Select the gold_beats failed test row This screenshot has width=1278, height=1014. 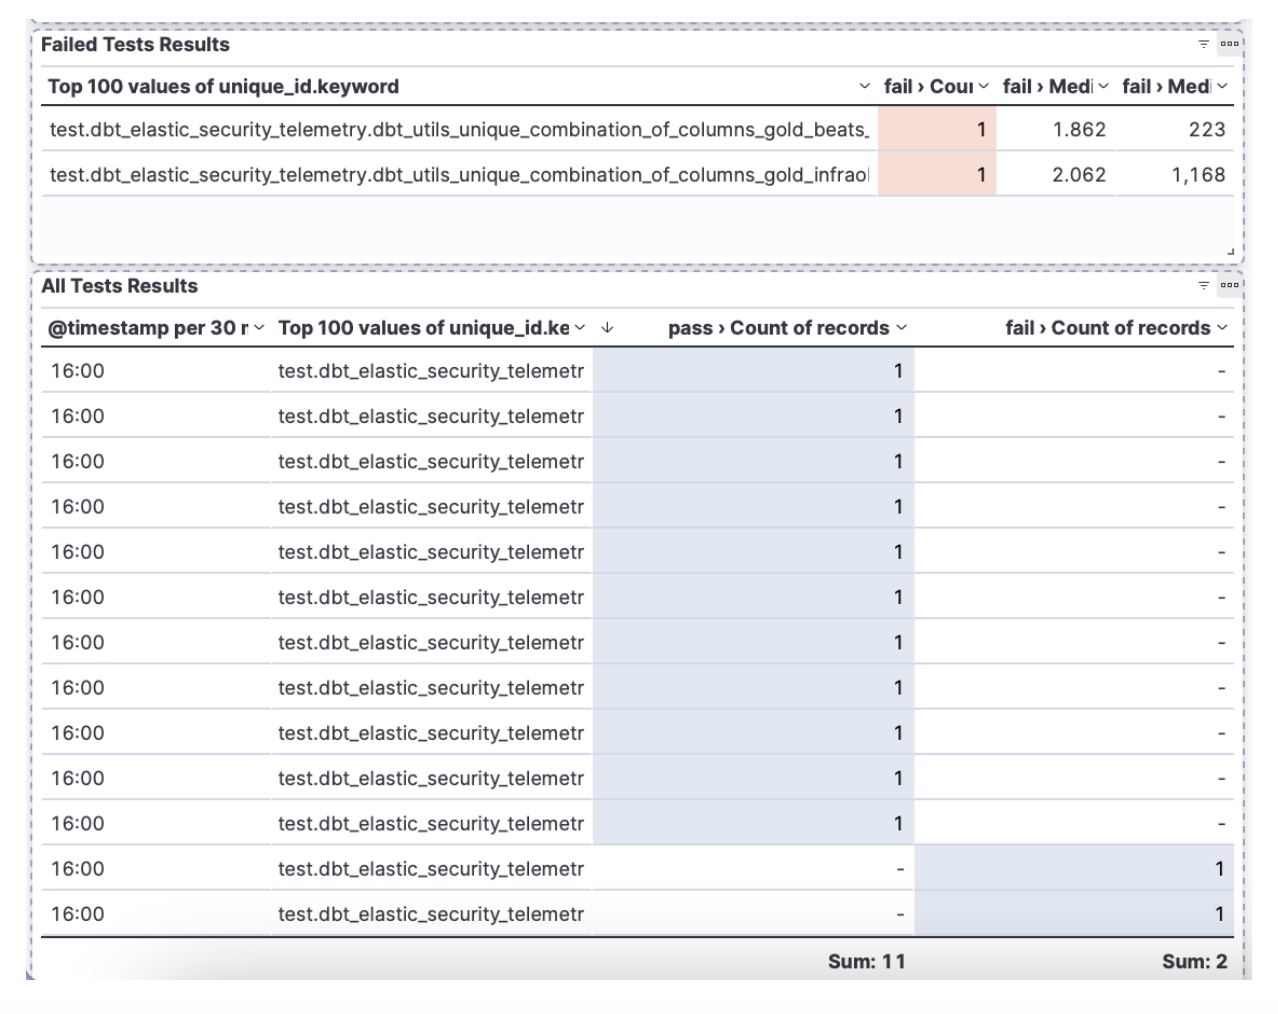pos(459,130)
